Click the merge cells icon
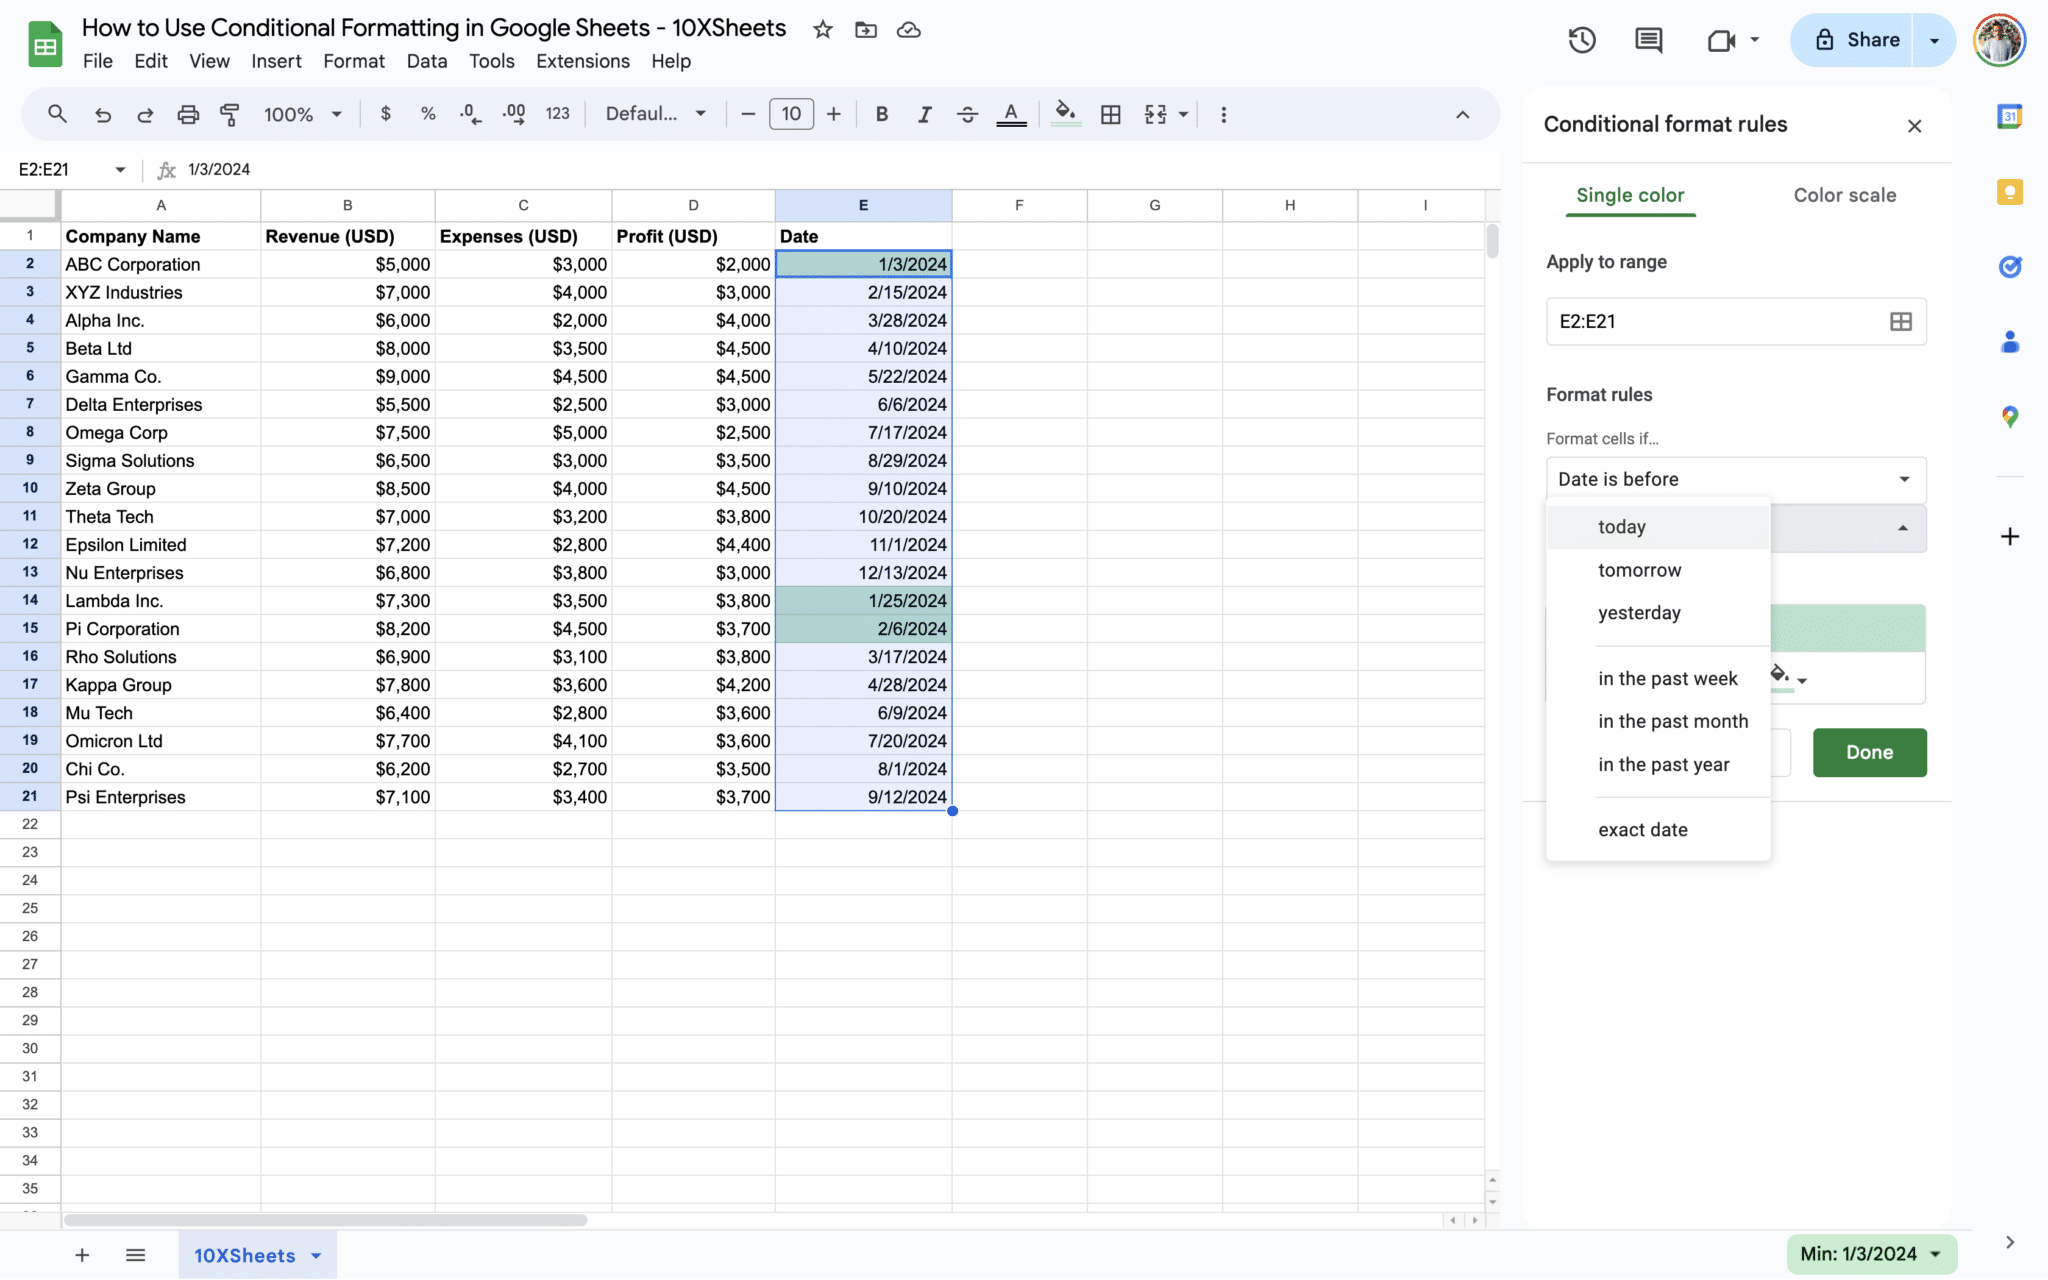The width and height of the screenshot is (2048, 1280). click(1155, 114)
